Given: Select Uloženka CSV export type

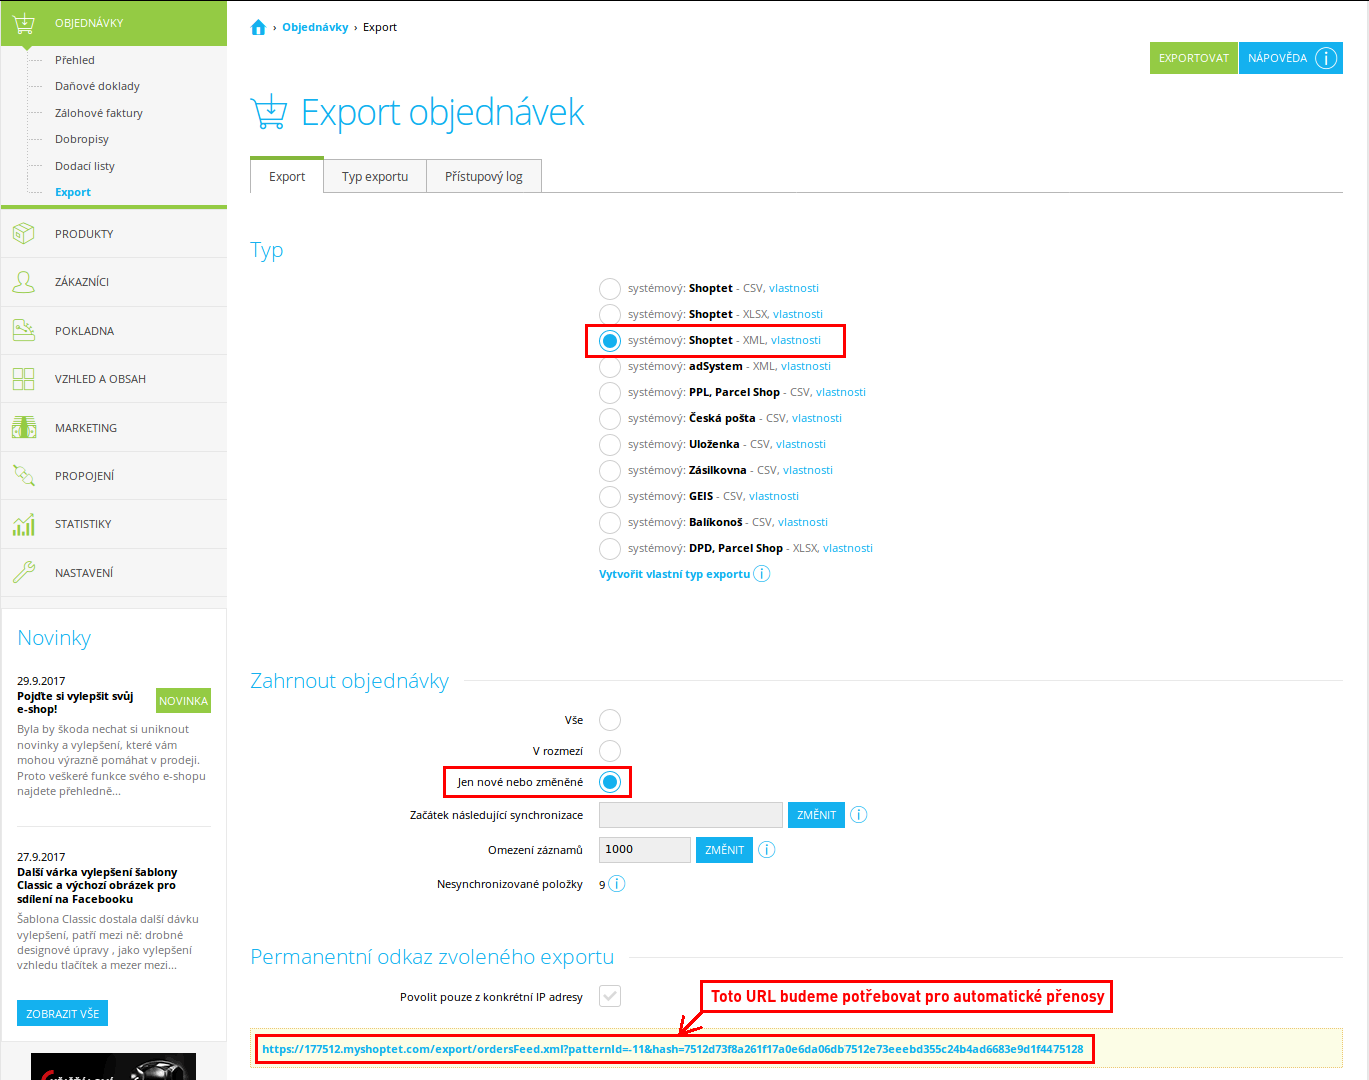Looking at the screenshot, I should point(610,445).
